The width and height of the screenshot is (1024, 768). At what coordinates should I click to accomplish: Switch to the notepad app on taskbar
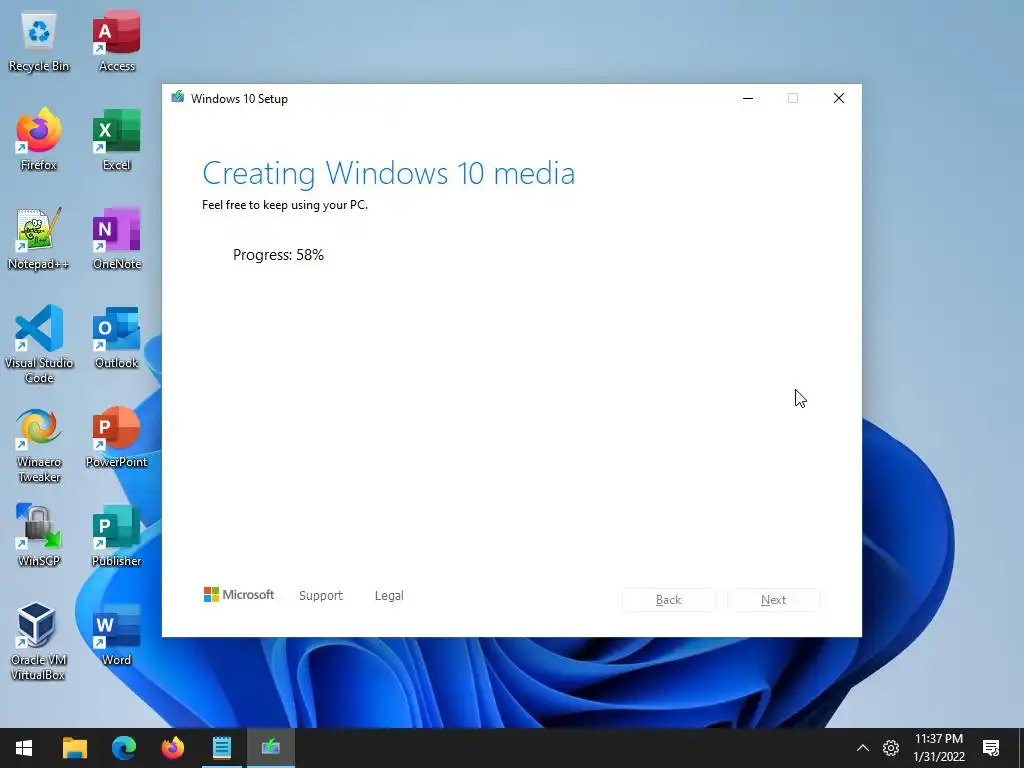[221, 748]
